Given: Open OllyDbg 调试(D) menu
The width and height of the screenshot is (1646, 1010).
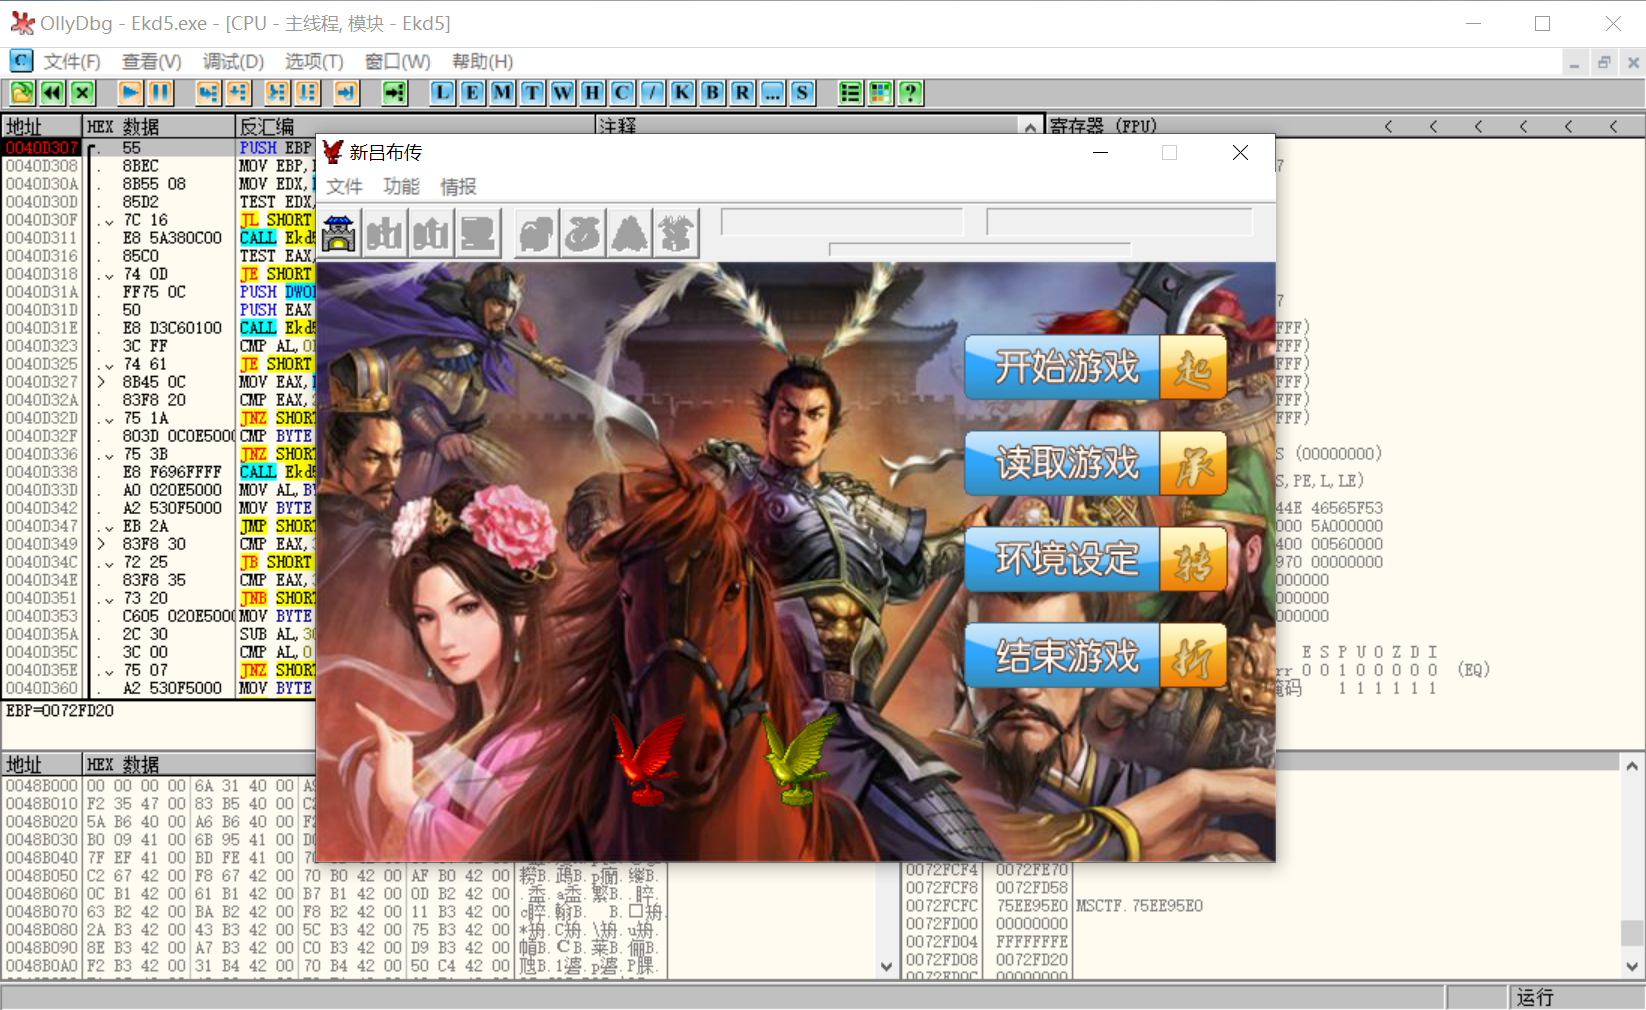Looking at the screenshot, I should click(233, 62).
